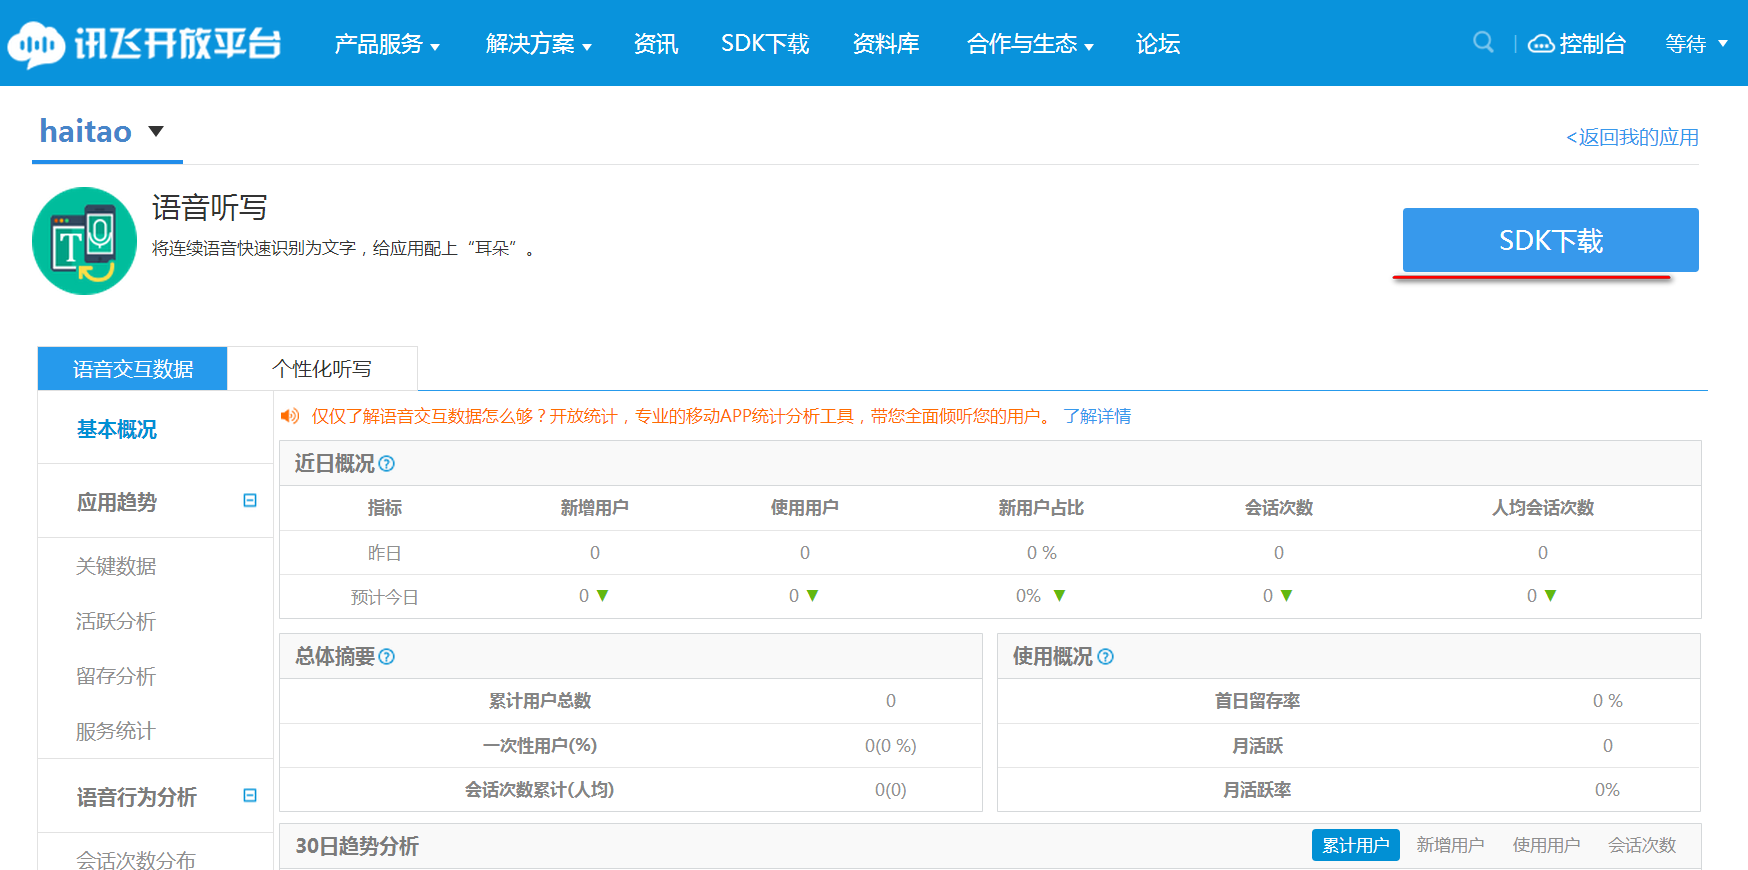Expand the 合作与生态 menu

click(1030, 44)
